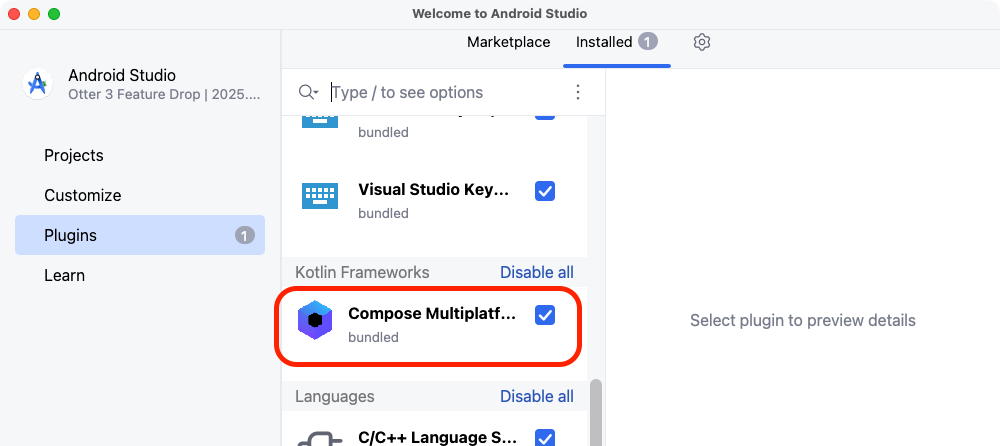Click the plugin list scrollbar thumb

tap(596, 412)
